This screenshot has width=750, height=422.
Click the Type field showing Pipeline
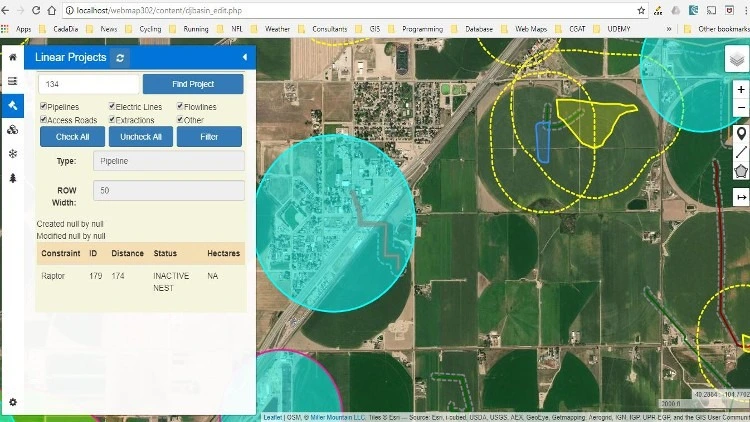click(x=169, y=161)
